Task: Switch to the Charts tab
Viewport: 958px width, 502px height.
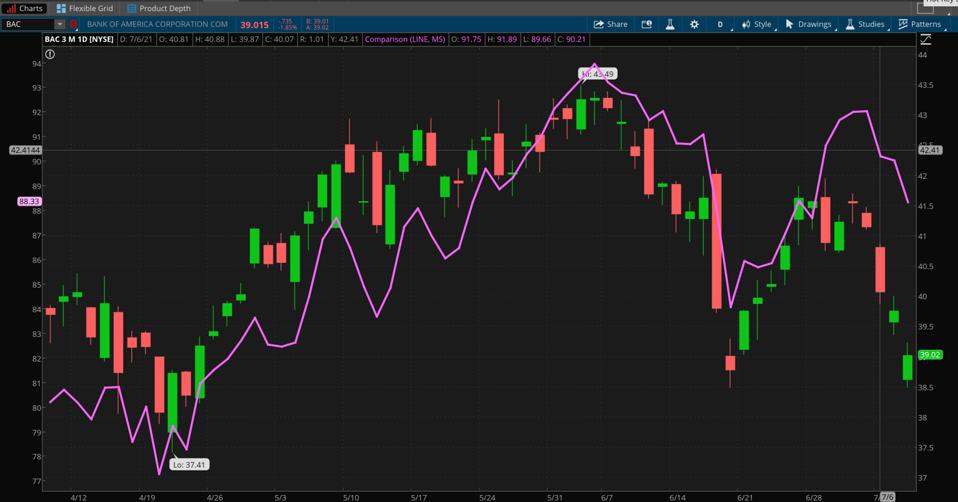Action: tap(24, 8)
